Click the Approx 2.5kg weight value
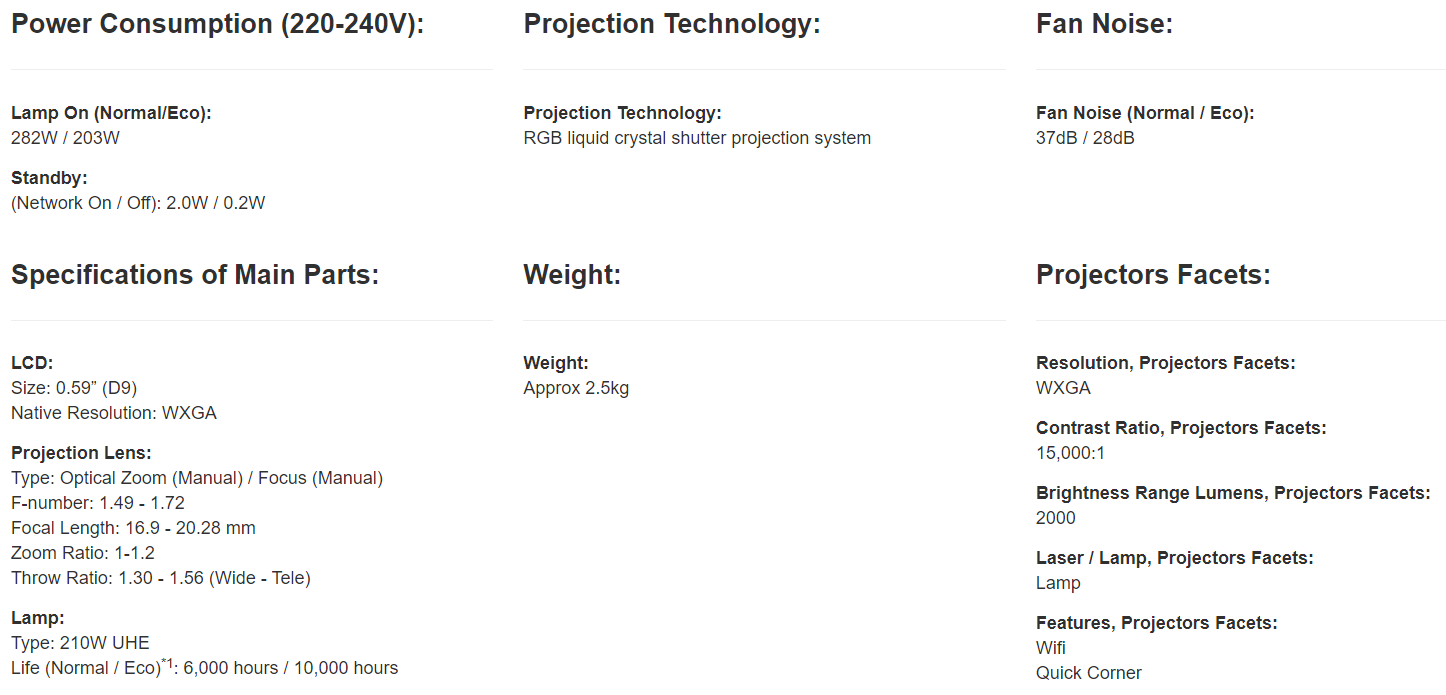The height and width of the screenshot is (695, 1446). point(576,388)
